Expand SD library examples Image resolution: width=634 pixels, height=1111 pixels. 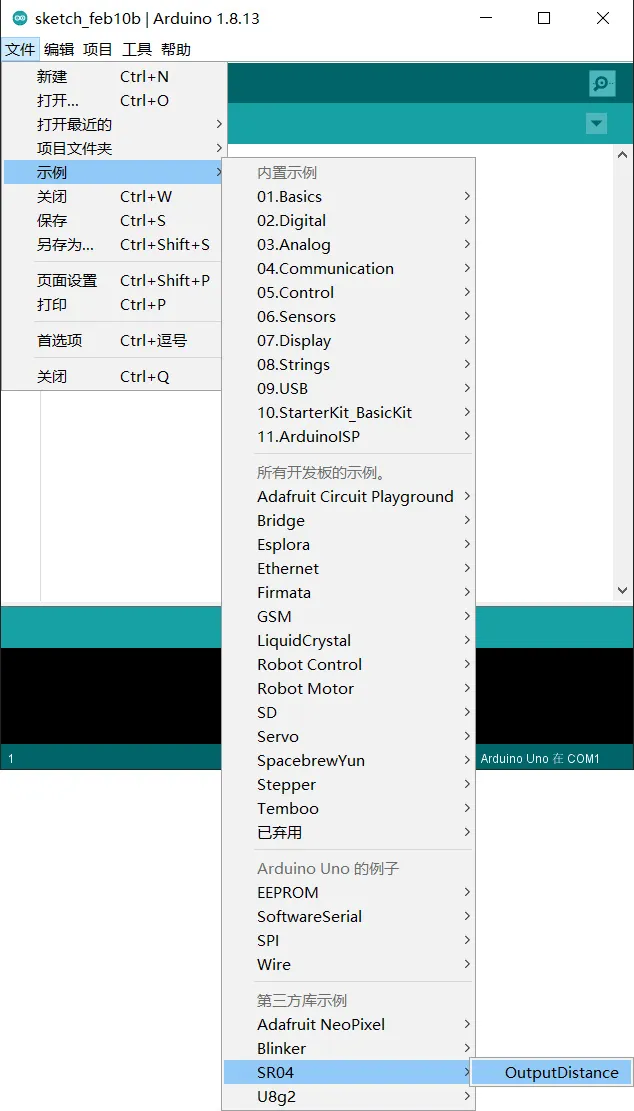(x=349, y=713)
